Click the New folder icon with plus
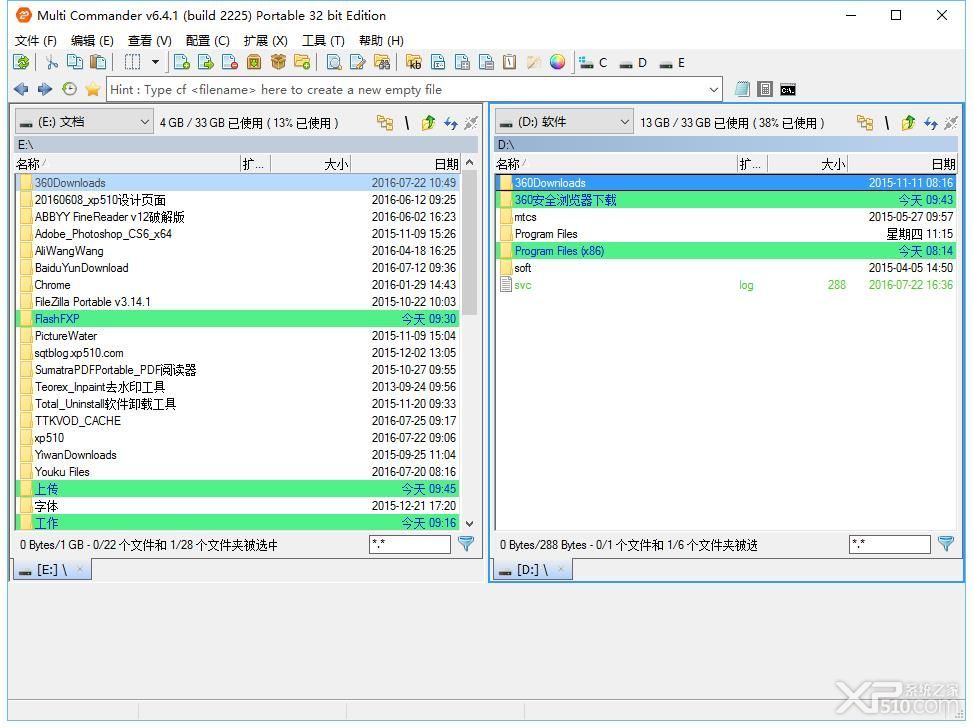The height and width of the screenshot is (728, 973). pyautogui.click(x=302, y=62)
